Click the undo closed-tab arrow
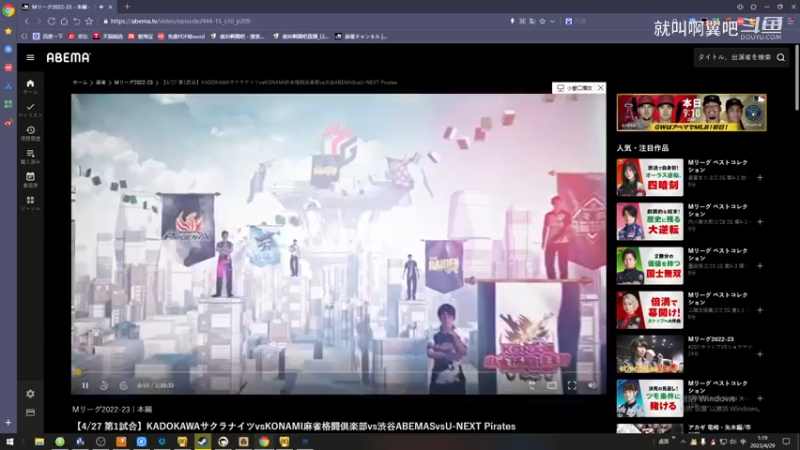800x450 pixels. (77, 21)
